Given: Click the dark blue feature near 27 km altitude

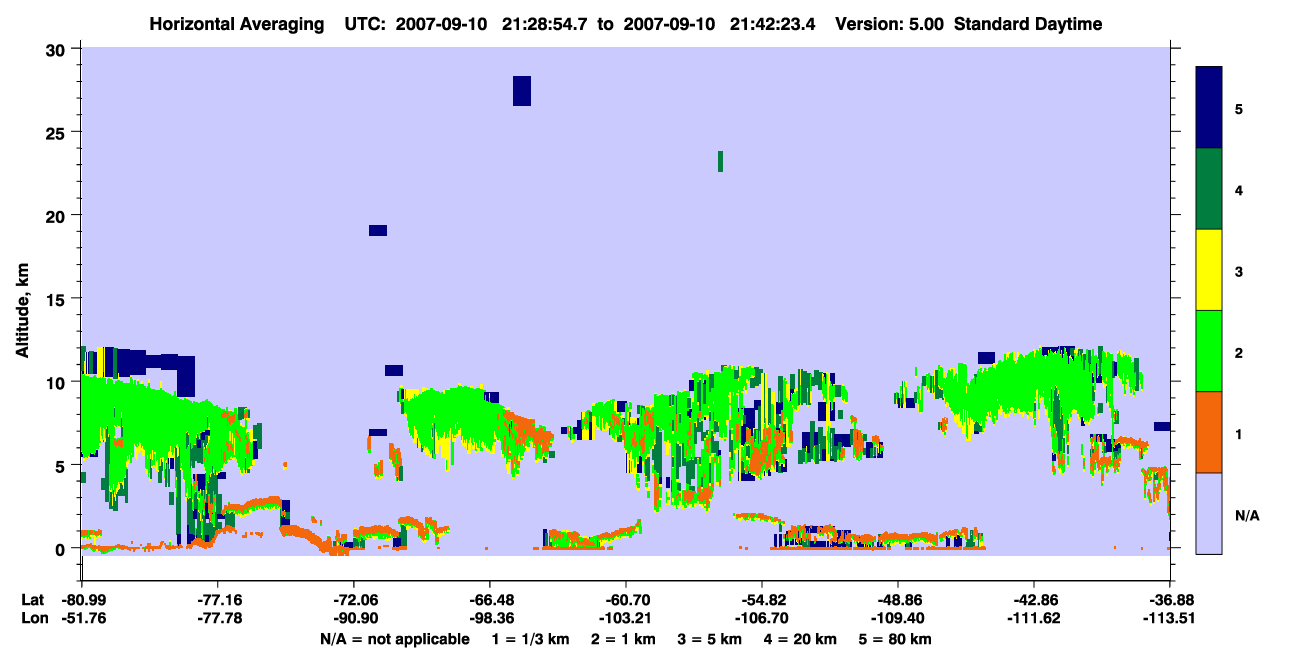Looking at the screenshot, I should tap(521, 90).
